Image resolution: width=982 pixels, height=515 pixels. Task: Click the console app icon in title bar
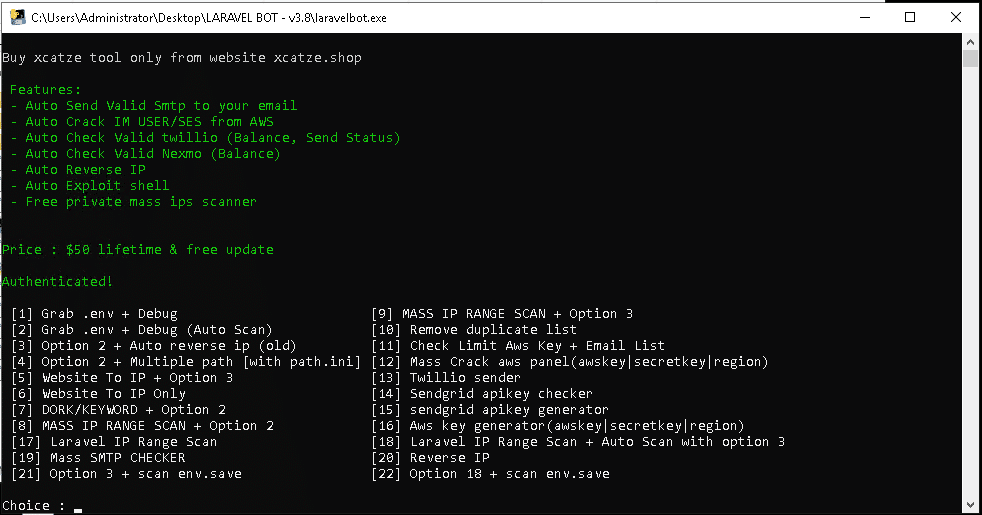[x=16, y=17]
